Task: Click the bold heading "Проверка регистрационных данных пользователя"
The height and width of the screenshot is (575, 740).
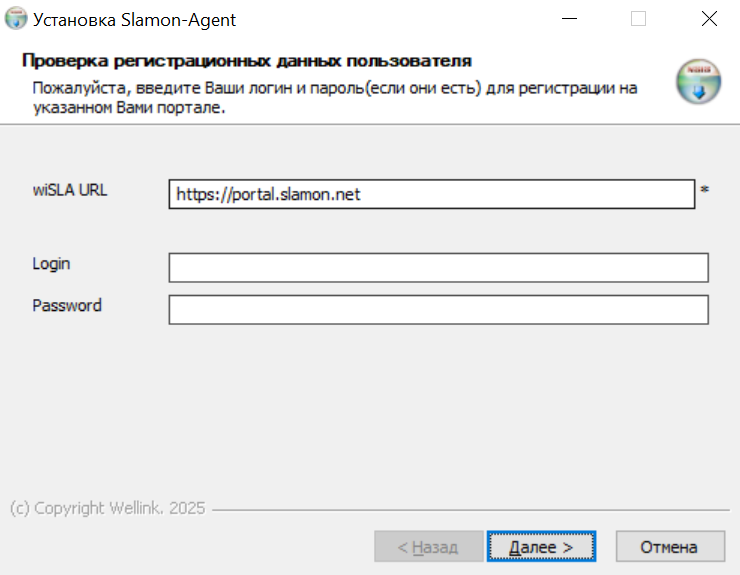Action: (246, 61)
